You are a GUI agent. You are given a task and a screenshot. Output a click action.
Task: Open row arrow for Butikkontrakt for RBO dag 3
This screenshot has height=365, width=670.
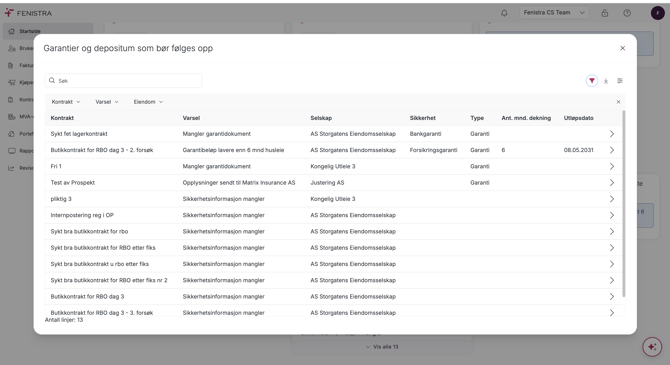tap(612, 296)
